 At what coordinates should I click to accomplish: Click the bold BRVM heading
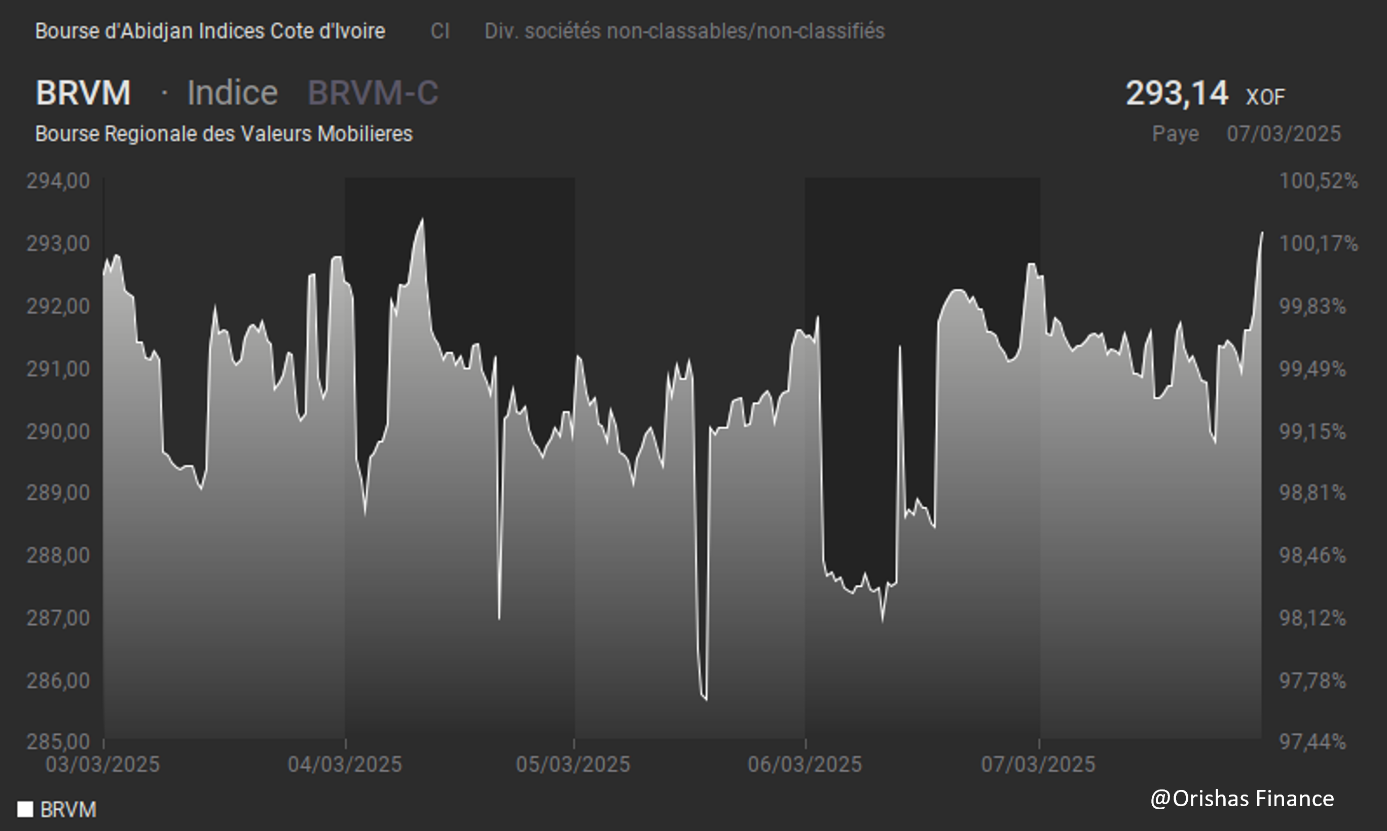tap(83, 93)
